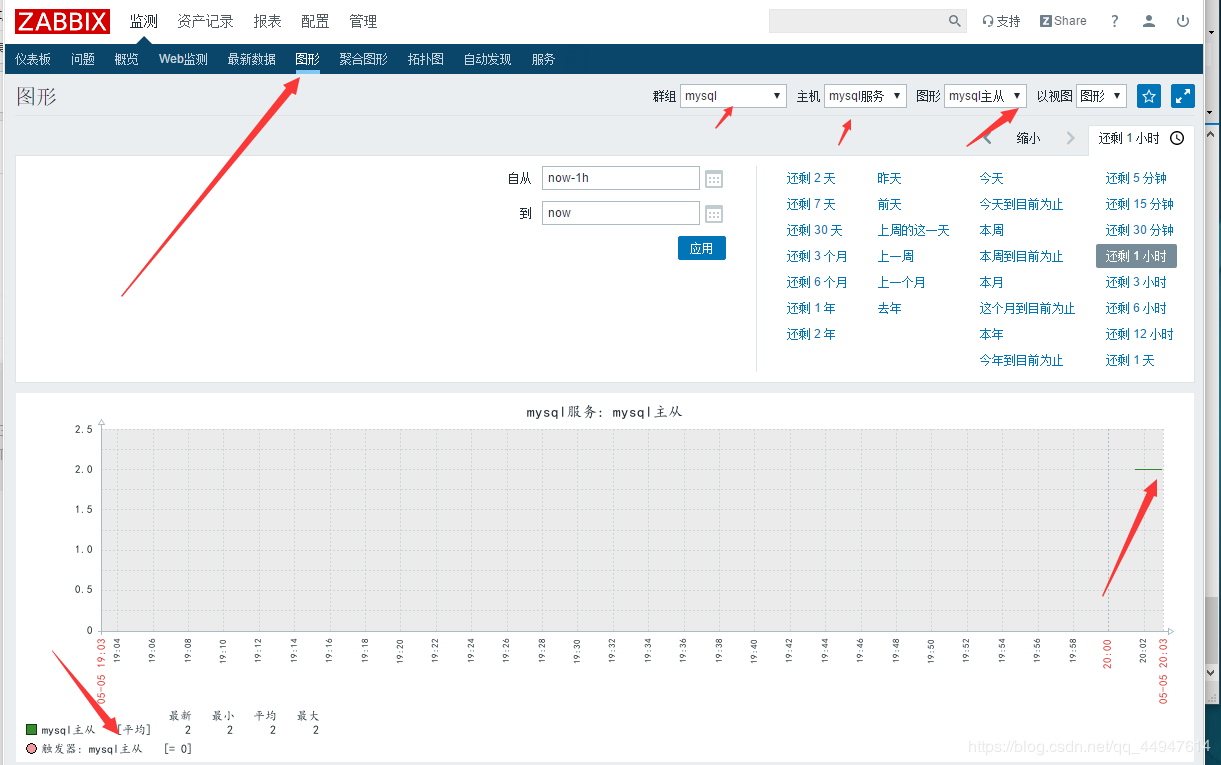Screen dimensions: 1221x765
Task: Select 还剩 15 分钟 time range
Action: point(1139,204)
